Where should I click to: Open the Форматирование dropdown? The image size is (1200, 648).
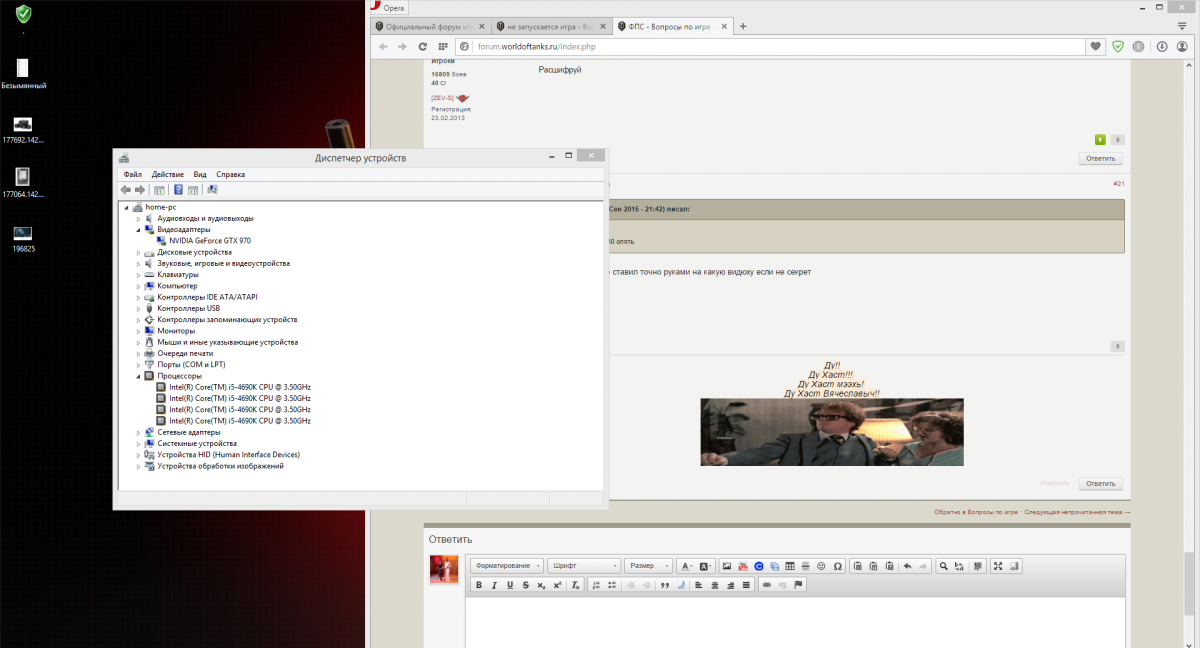[508, 566]
